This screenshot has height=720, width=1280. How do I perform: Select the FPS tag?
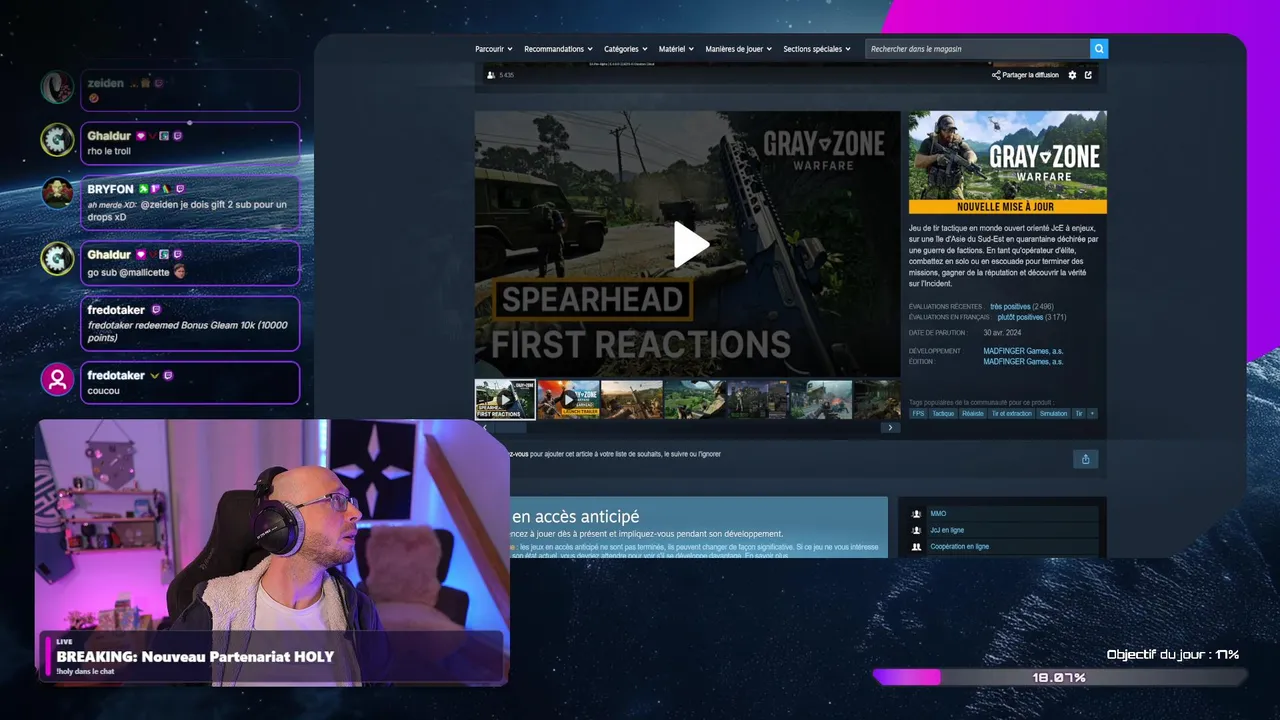pyautogui.click(x=918, y=413)
